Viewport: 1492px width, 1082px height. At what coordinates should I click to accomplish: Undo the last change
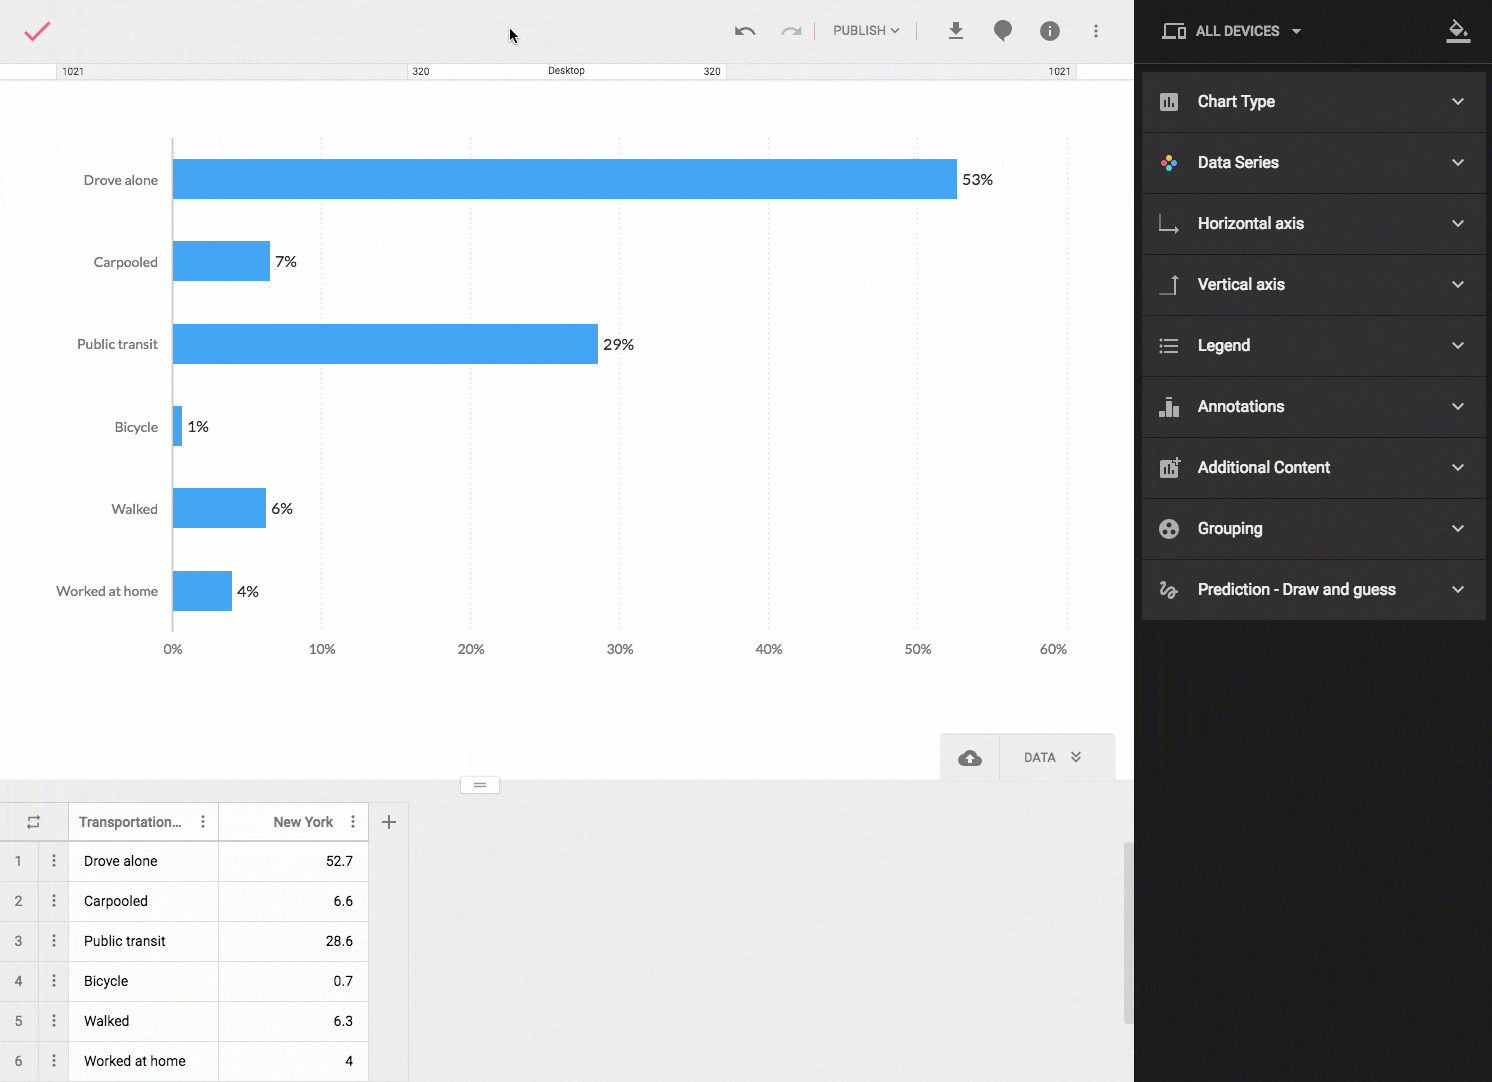tap(744, 31)
